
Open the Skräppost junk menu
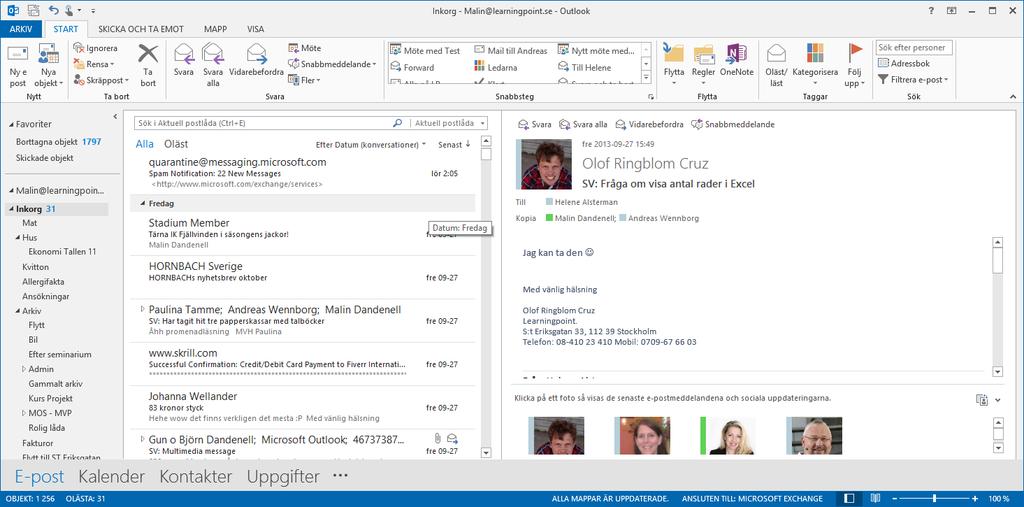click(x=101, y=80)
